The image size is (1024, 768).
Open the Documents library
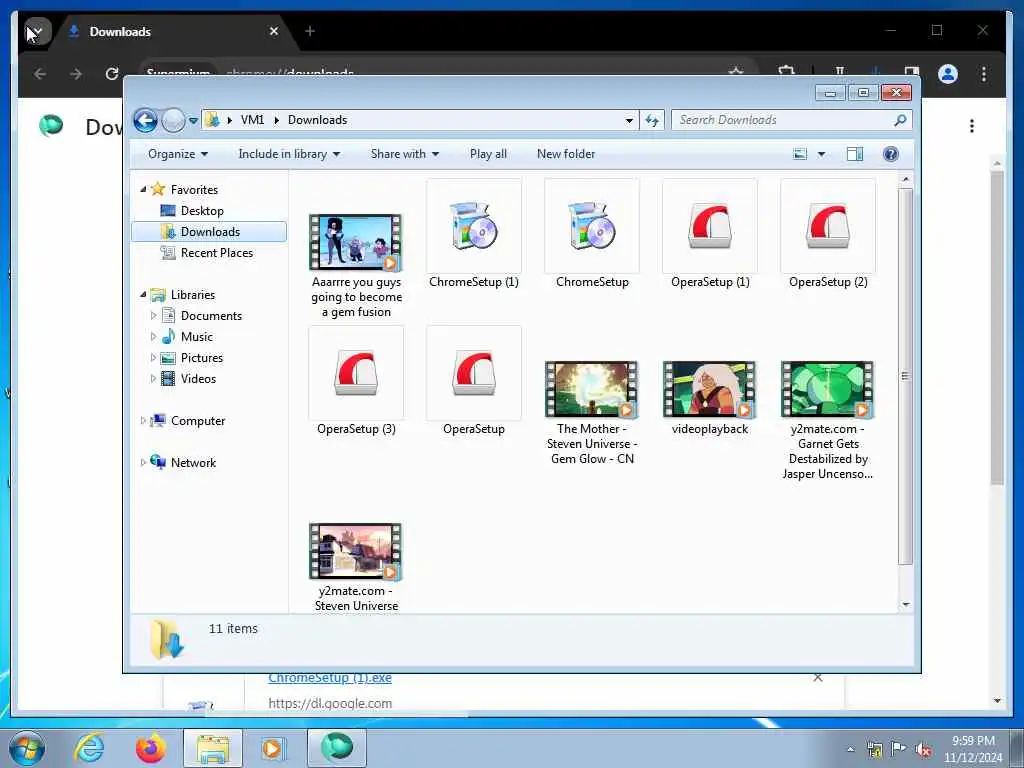(x=211, y=316)
